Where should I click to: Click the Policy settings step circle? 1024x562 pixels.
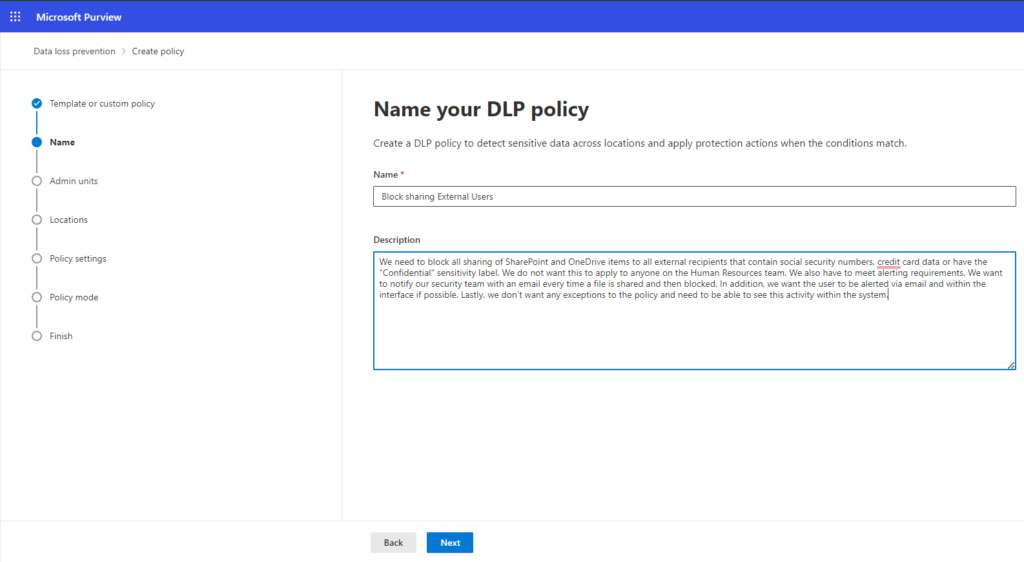(x=37, y=259)
